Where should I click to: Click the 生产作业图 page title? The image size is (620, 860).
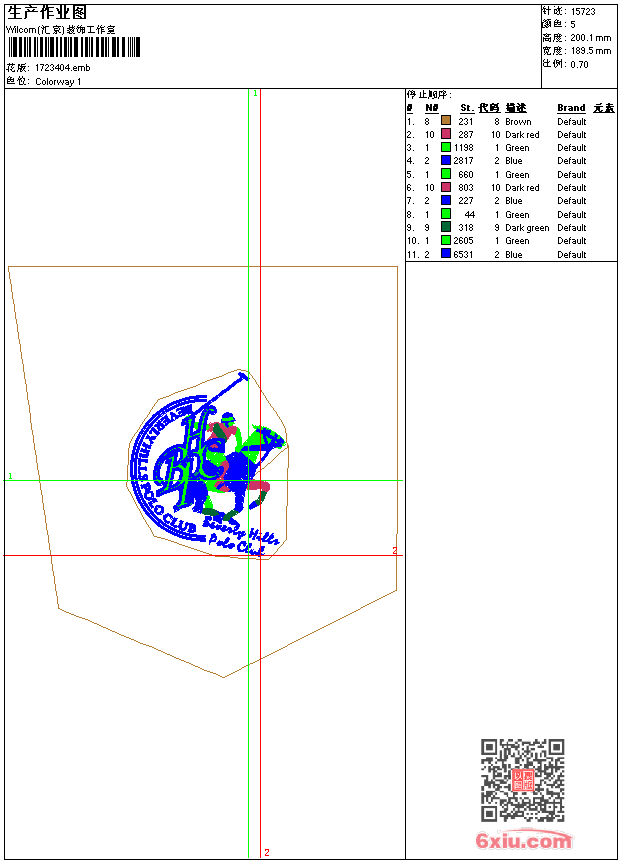47,13
